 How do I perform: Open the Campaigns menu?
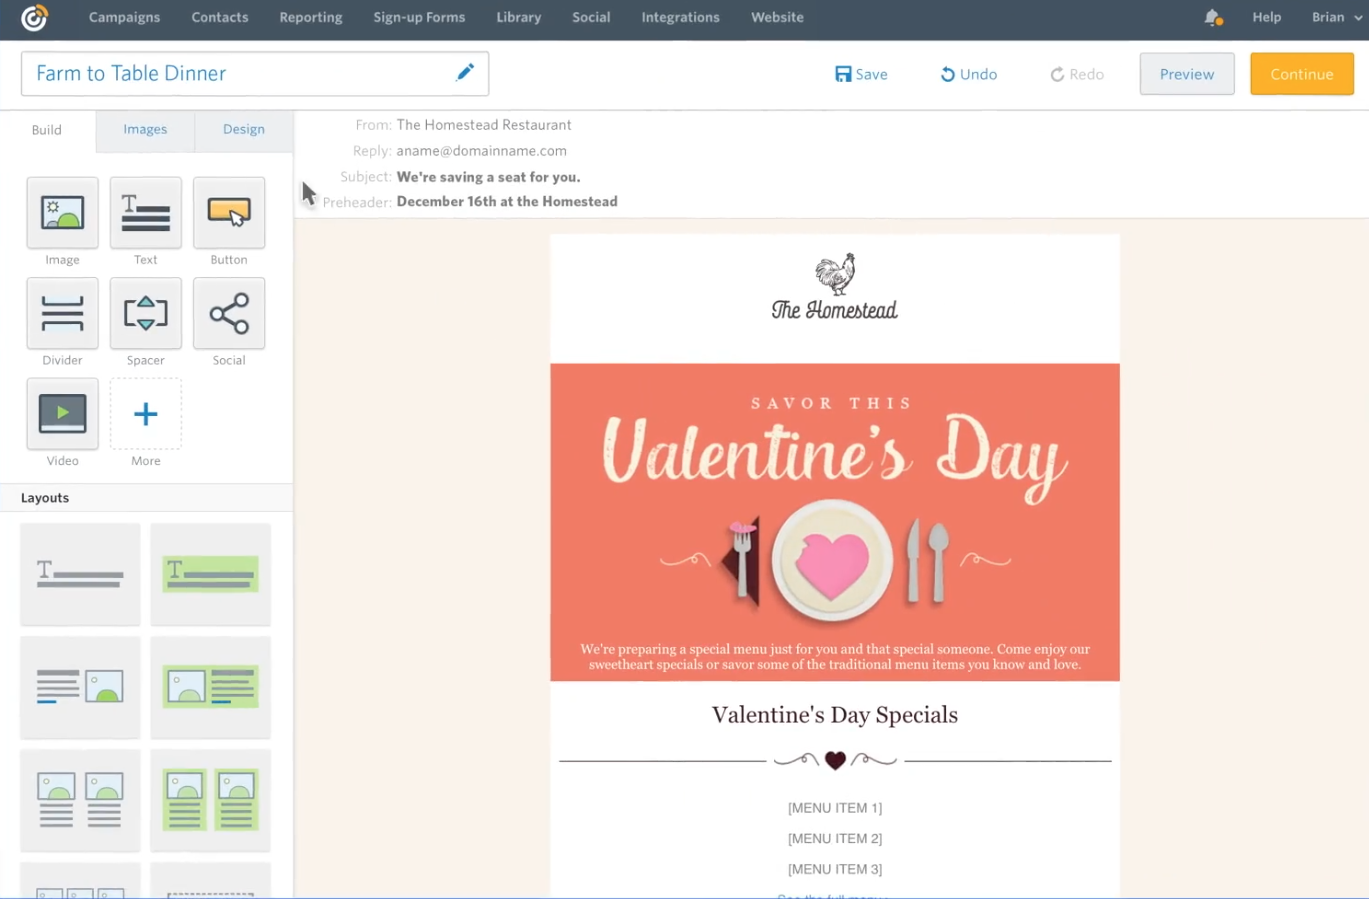[124, 17]
